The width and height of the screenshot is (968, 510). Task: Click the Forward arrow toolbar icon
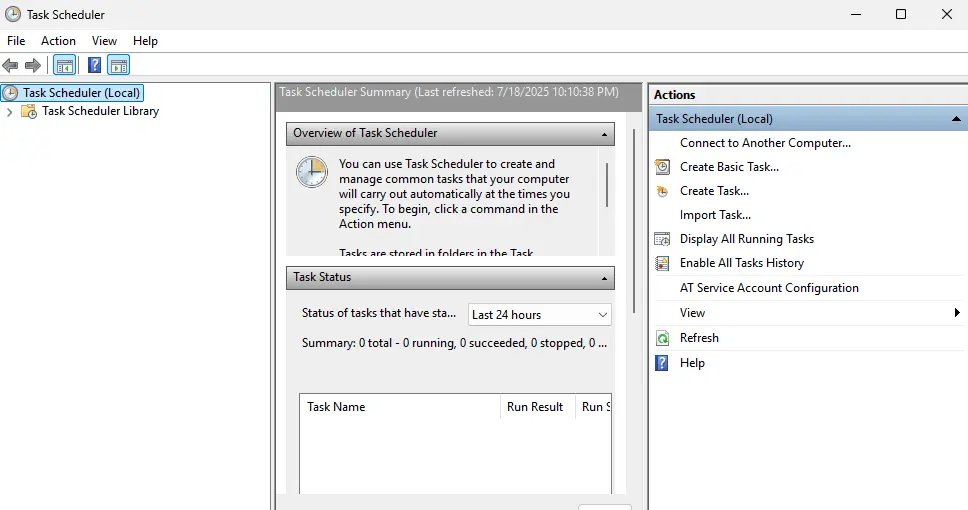click(x=33, y=66)
